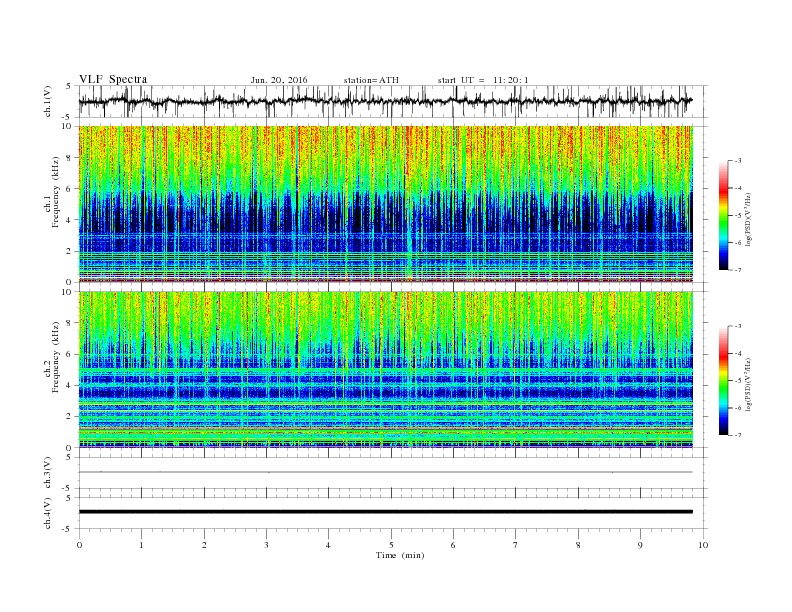Click the "-7" tick on ch.1 color bar
This screenshot has width=792, height=612.
(x=738, y=270)
